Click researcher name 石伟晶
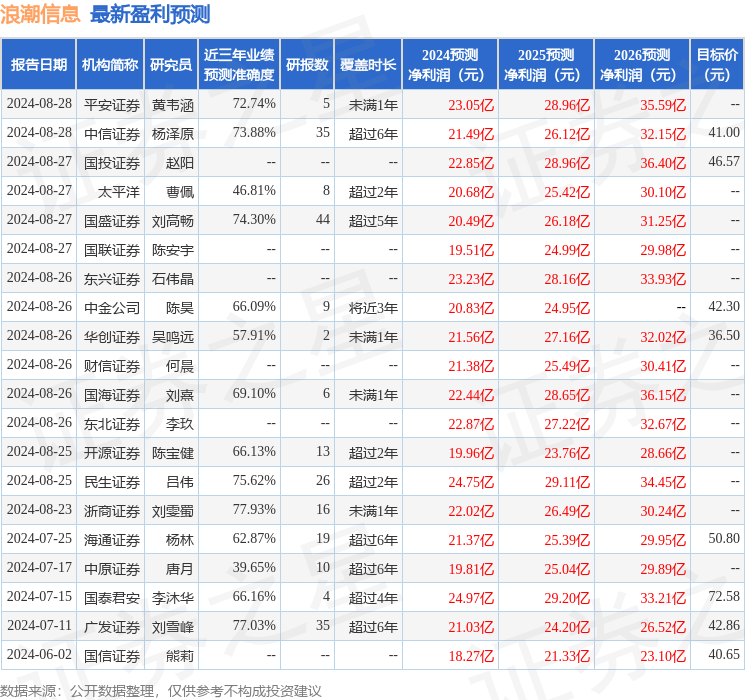 (173, 278)
